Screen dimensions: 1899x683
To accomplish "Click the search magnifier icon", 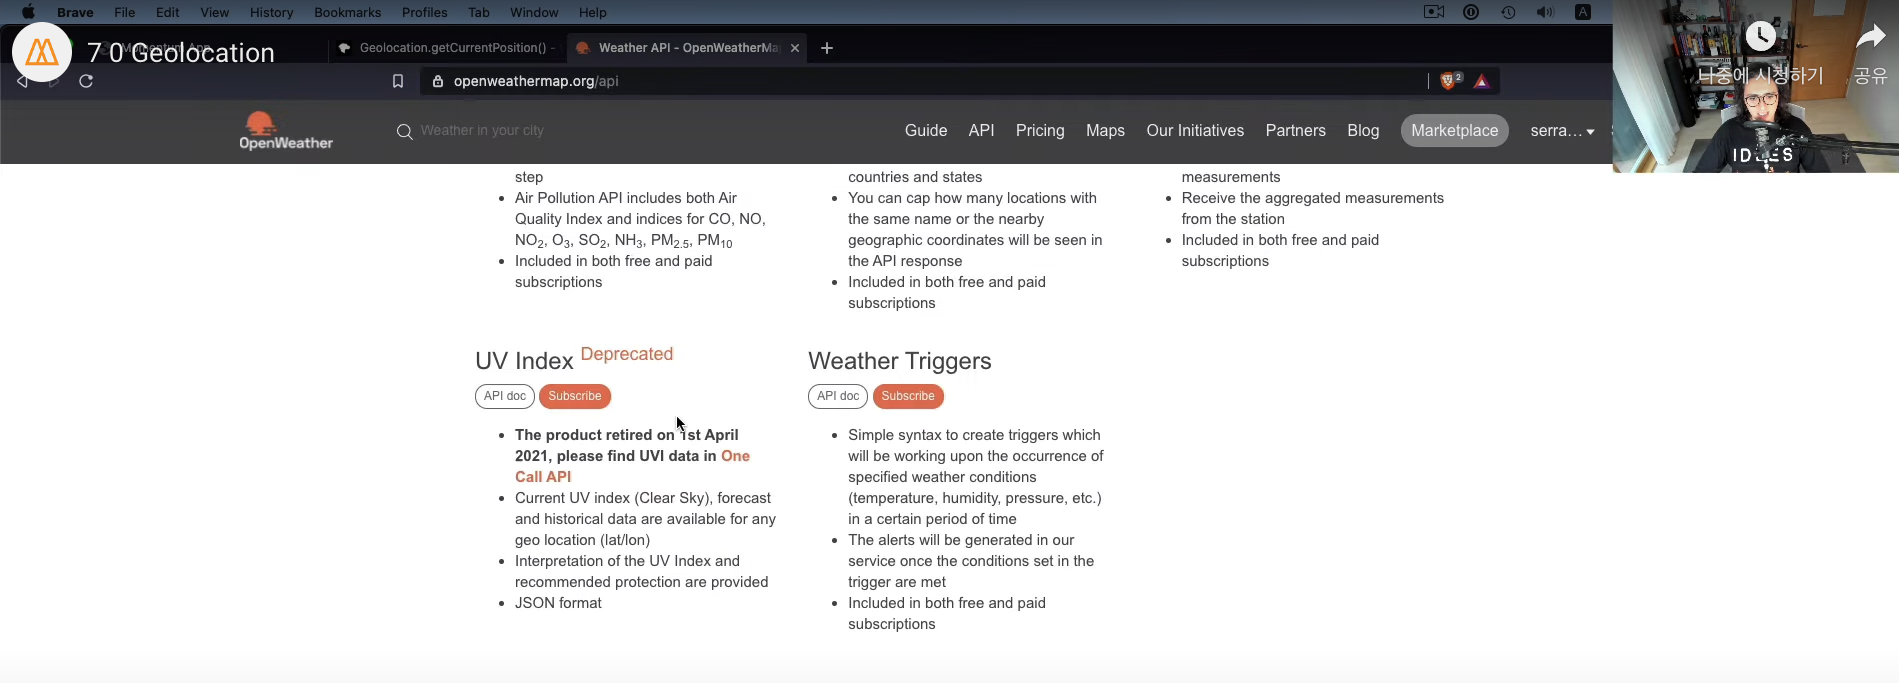I will point(404,131).
